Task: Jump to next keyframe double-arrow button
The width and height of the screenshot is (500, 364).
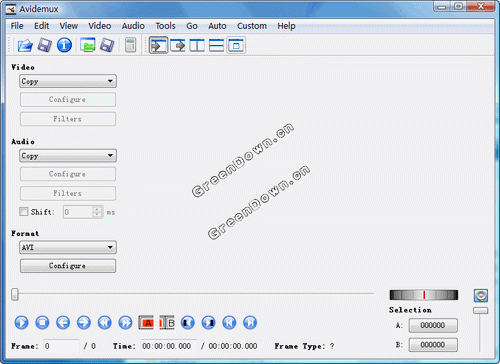Action: click(x=125, y=323)
